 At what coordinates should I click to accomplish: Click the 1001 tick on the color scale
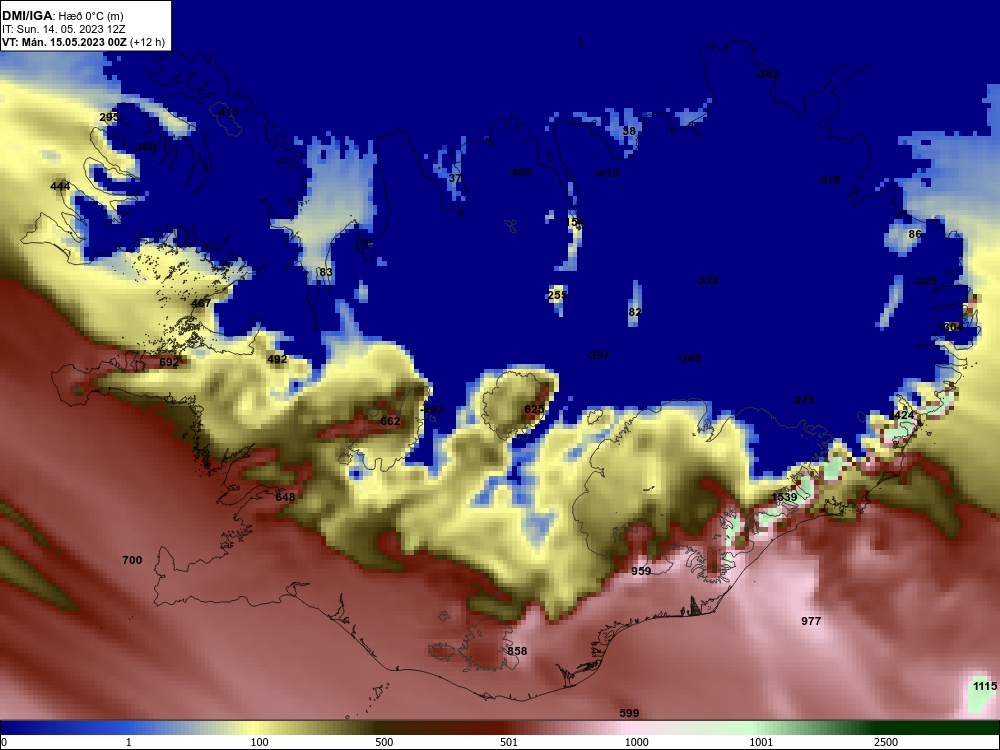761,742
